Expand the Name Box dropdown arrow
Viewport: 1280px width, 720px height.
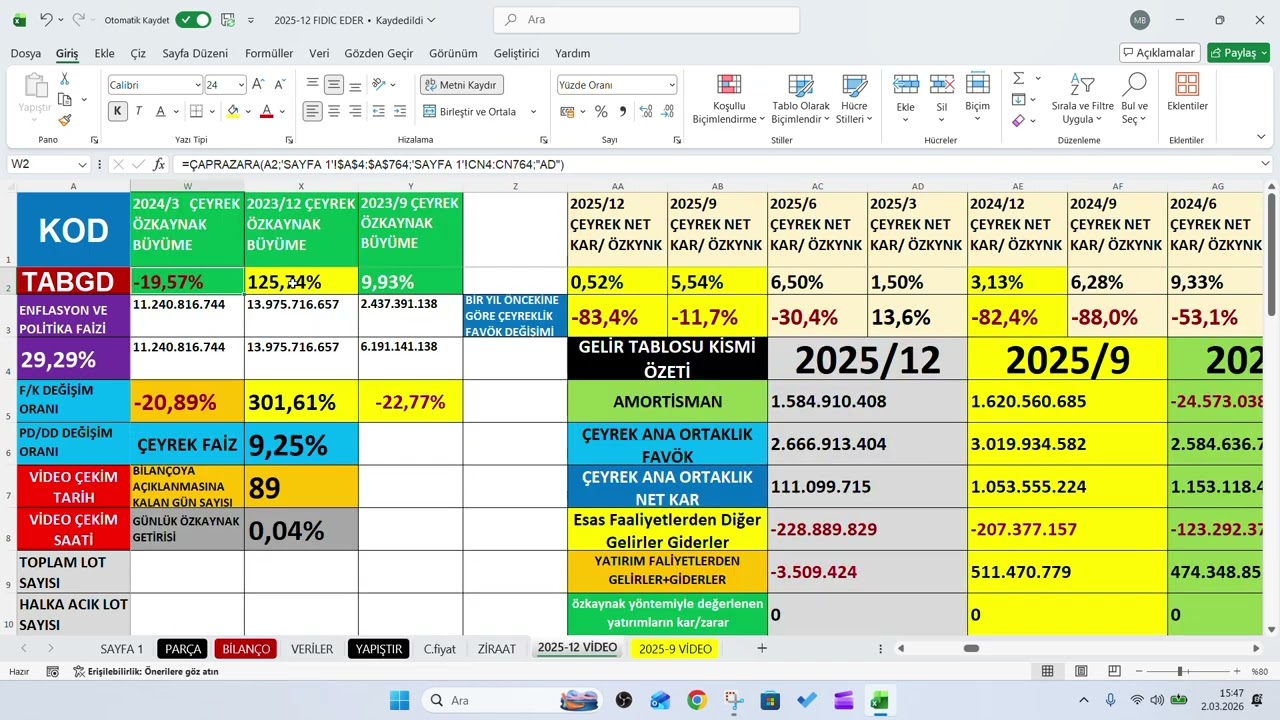[x=82, y=164]
